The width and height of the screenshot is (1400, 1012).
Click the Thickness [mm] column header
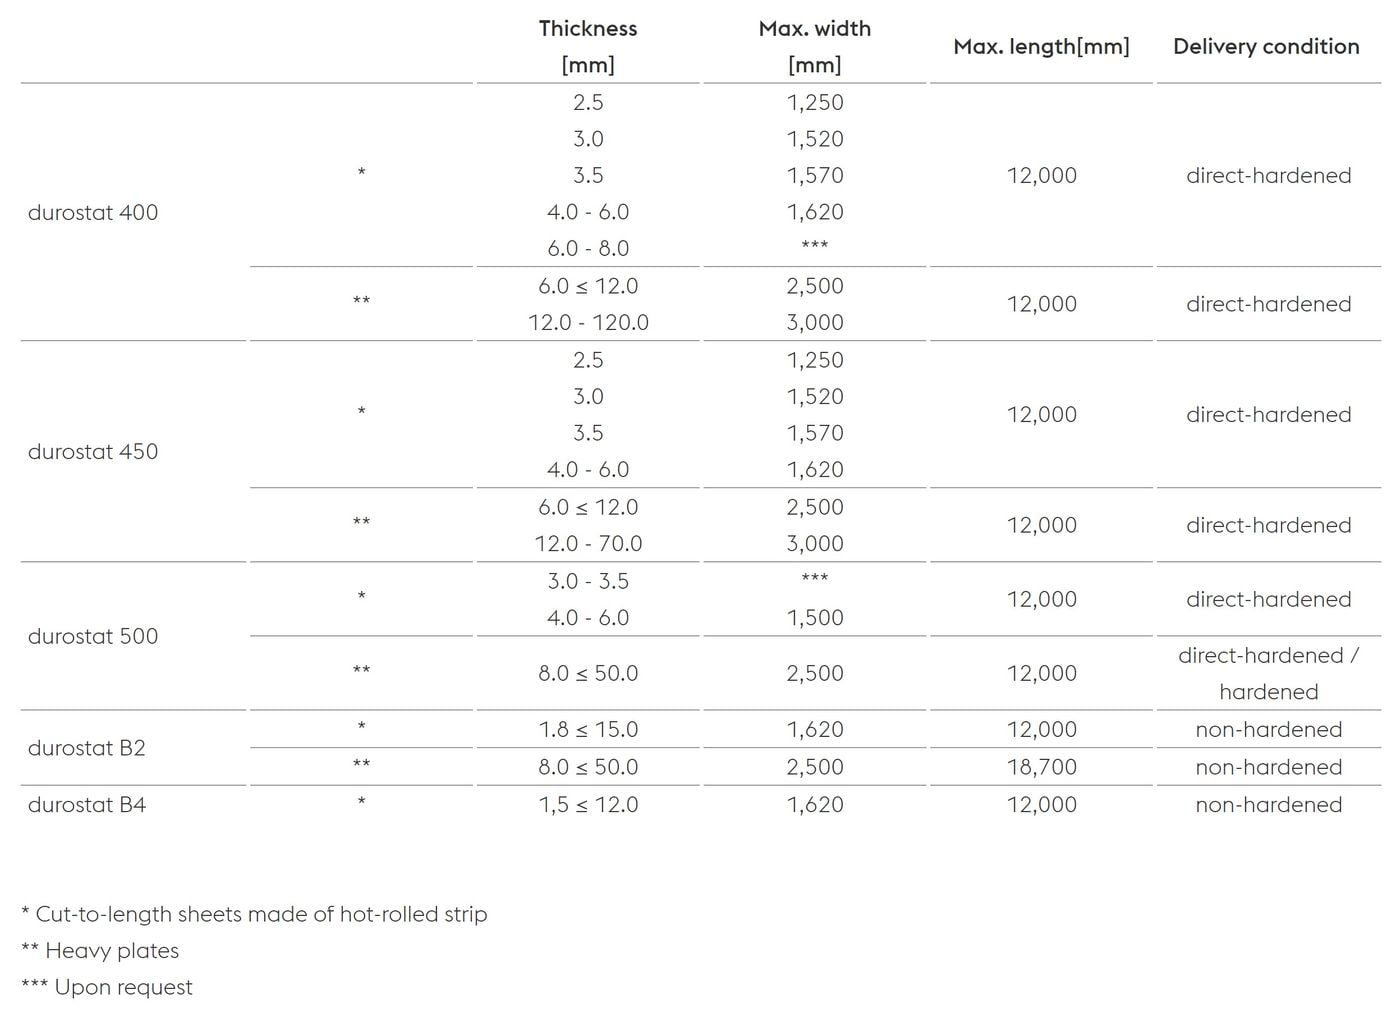pyautogui.click(x=588, y=46)
